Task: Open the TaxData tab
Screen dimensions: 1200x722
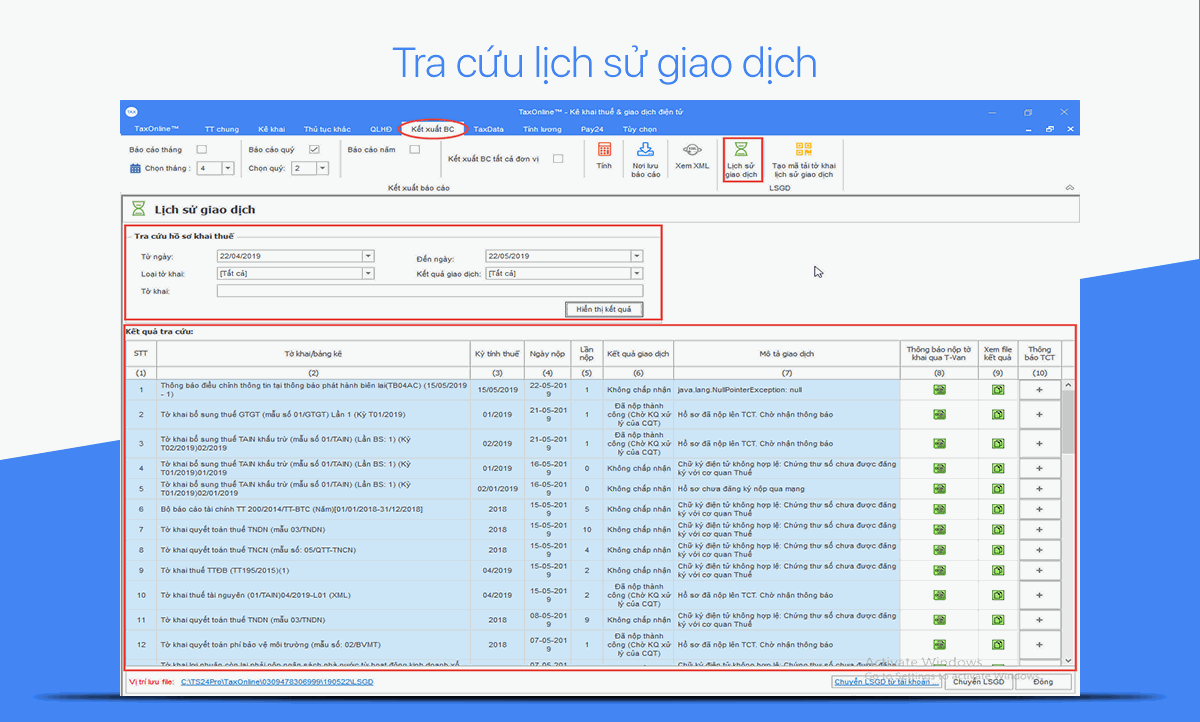Action: pyautogui.click(x=488, y=129)
